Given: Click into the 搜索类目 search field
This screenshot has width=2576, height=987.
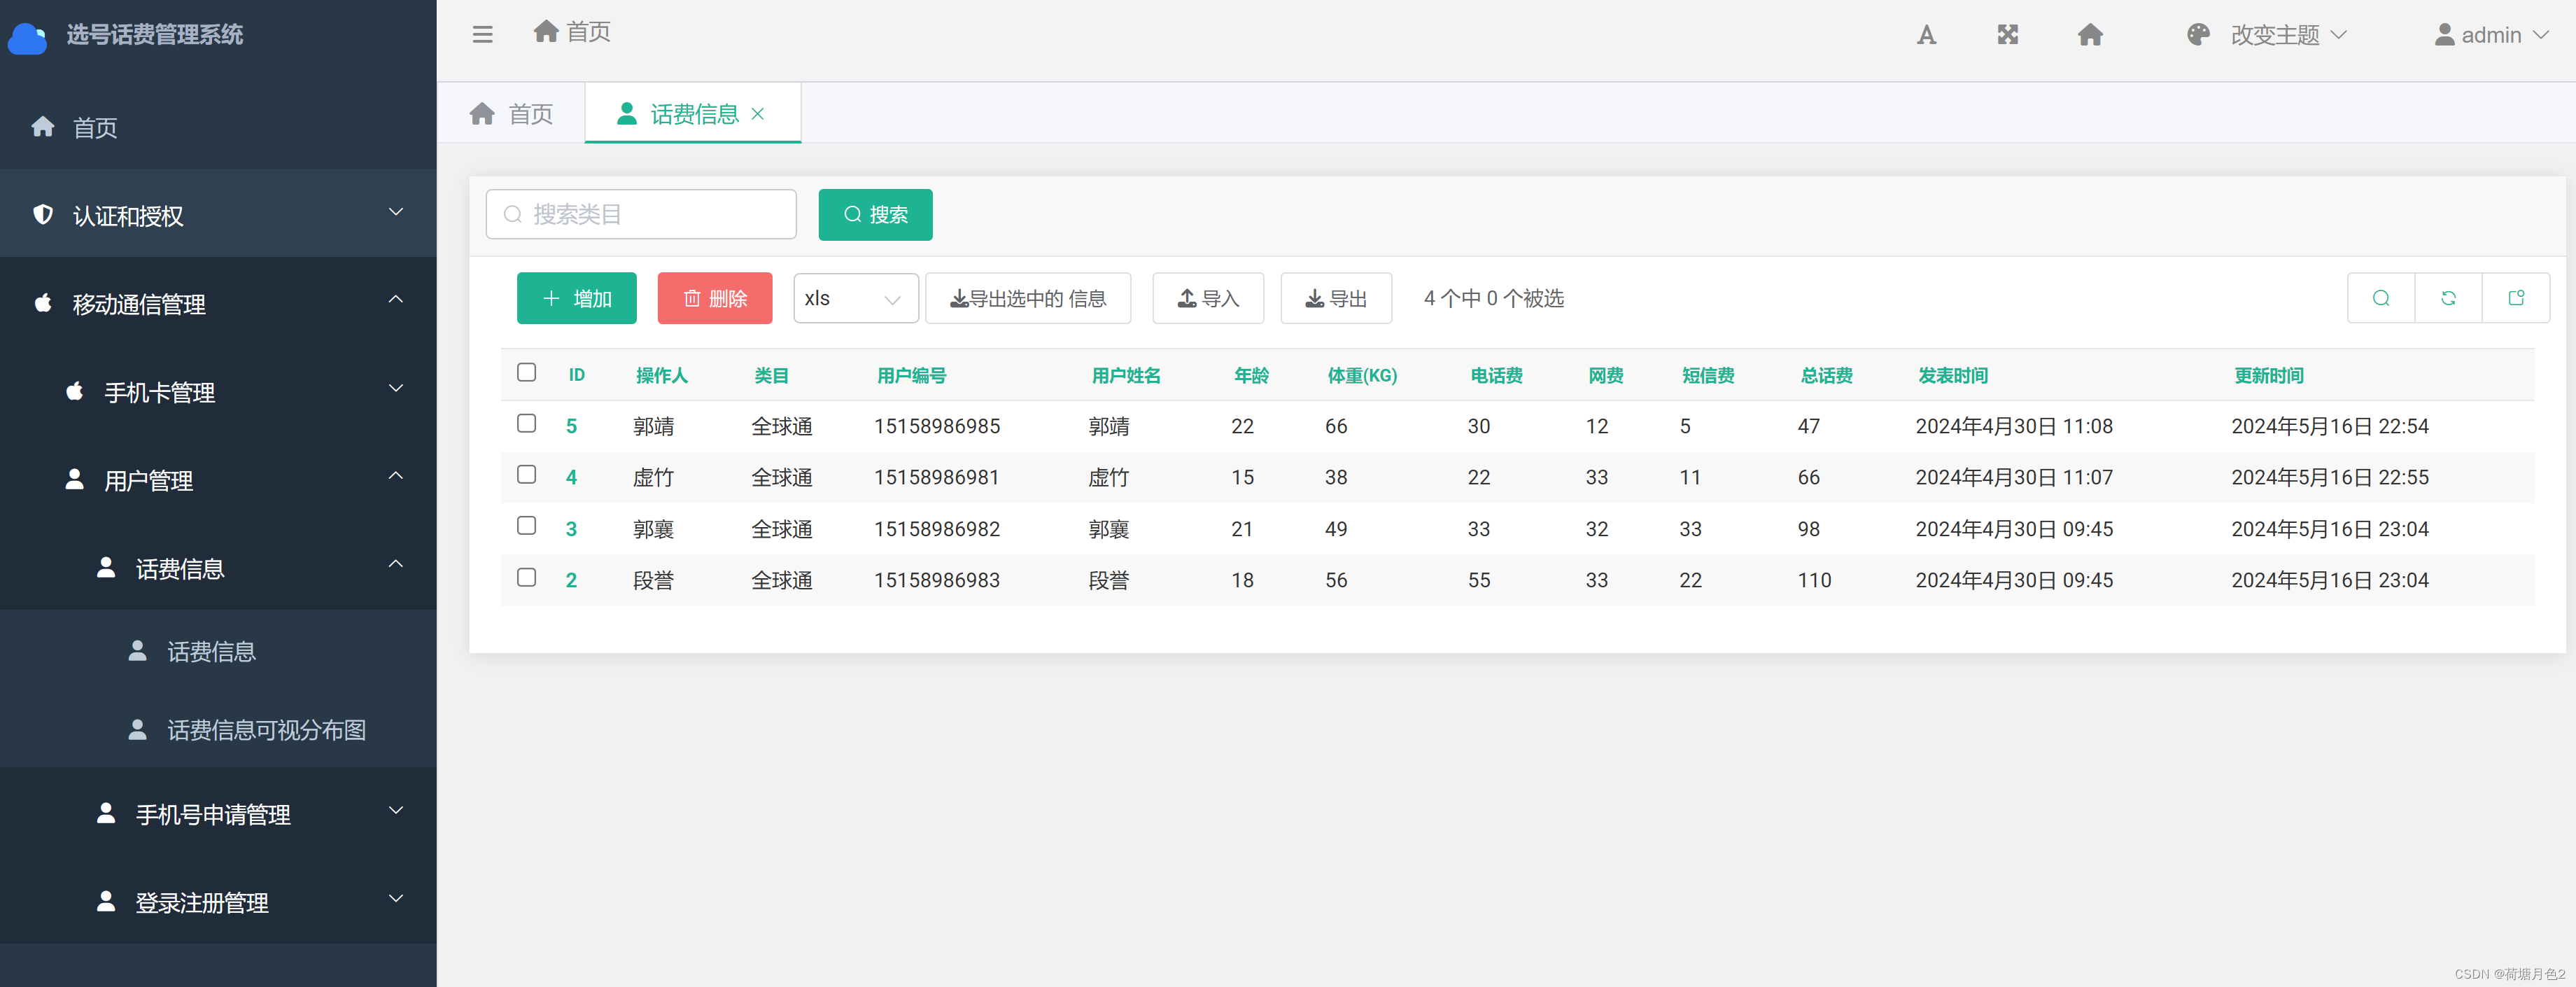Looking at the screenshot, I should 641,214.
